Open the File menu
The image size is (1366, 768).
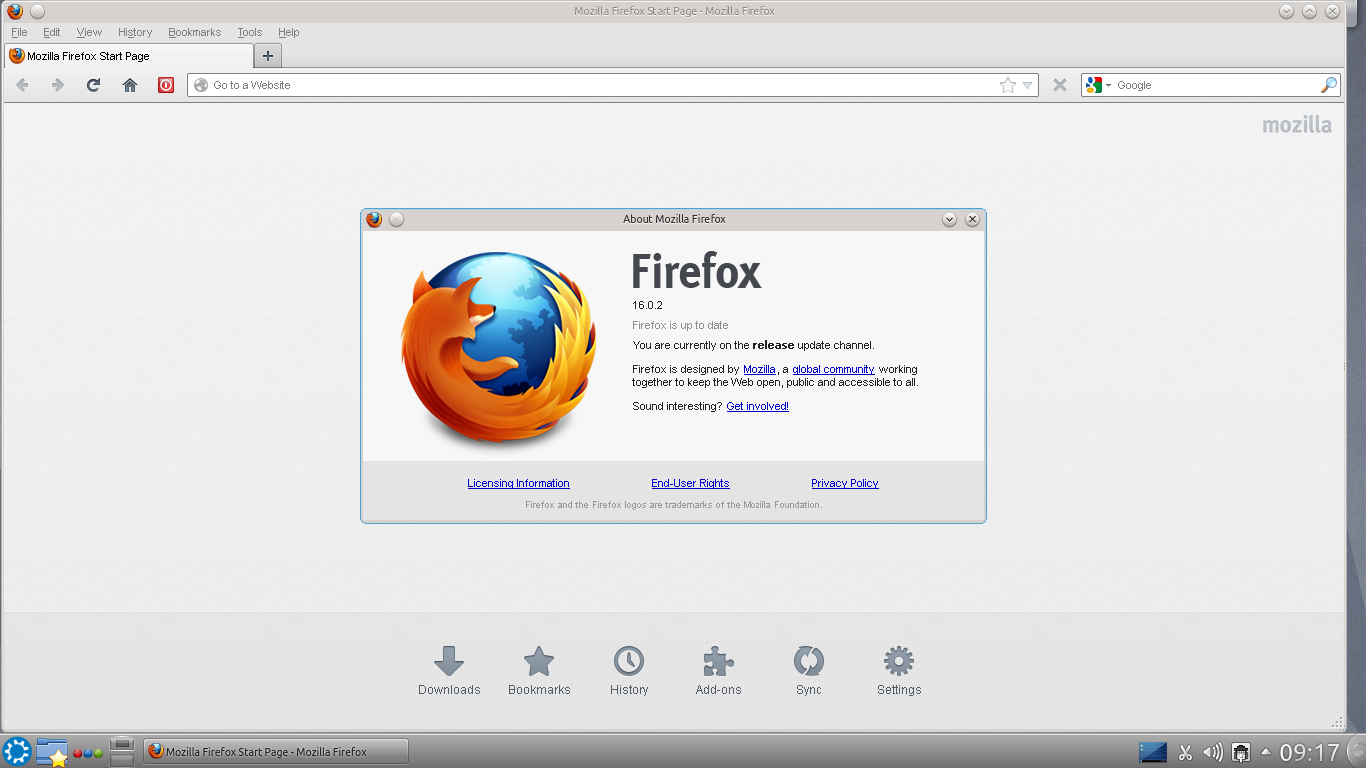pos(19,32)
